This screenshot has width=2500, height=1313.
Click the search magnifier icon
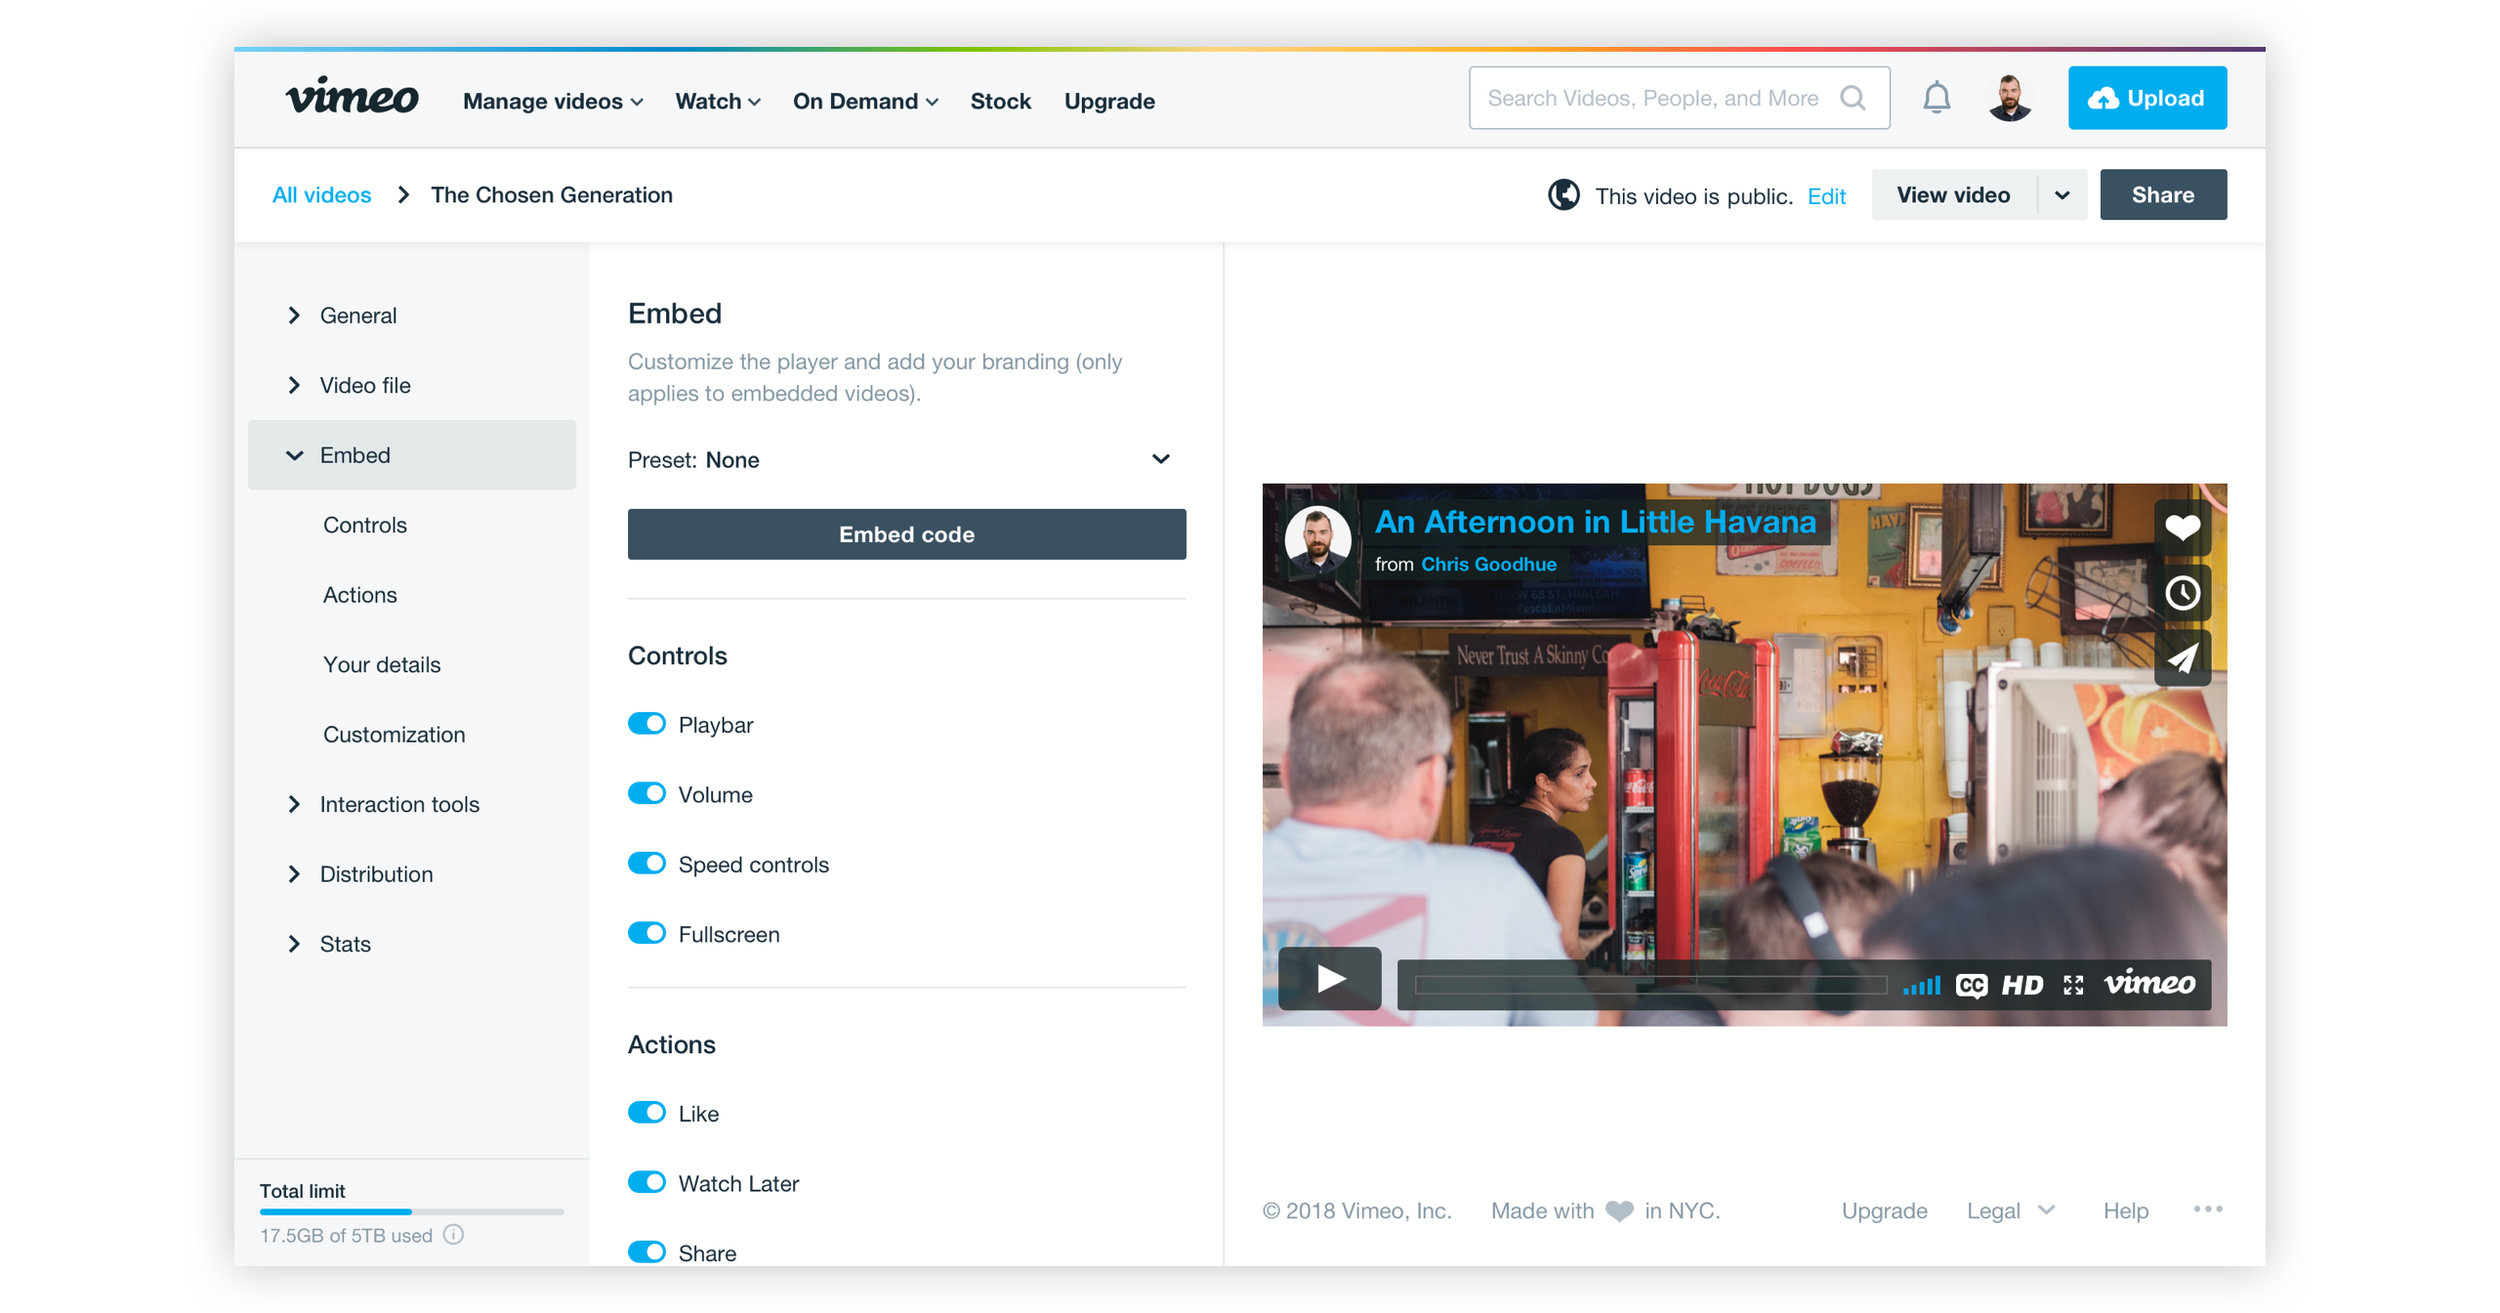[x=1852, y=98]
